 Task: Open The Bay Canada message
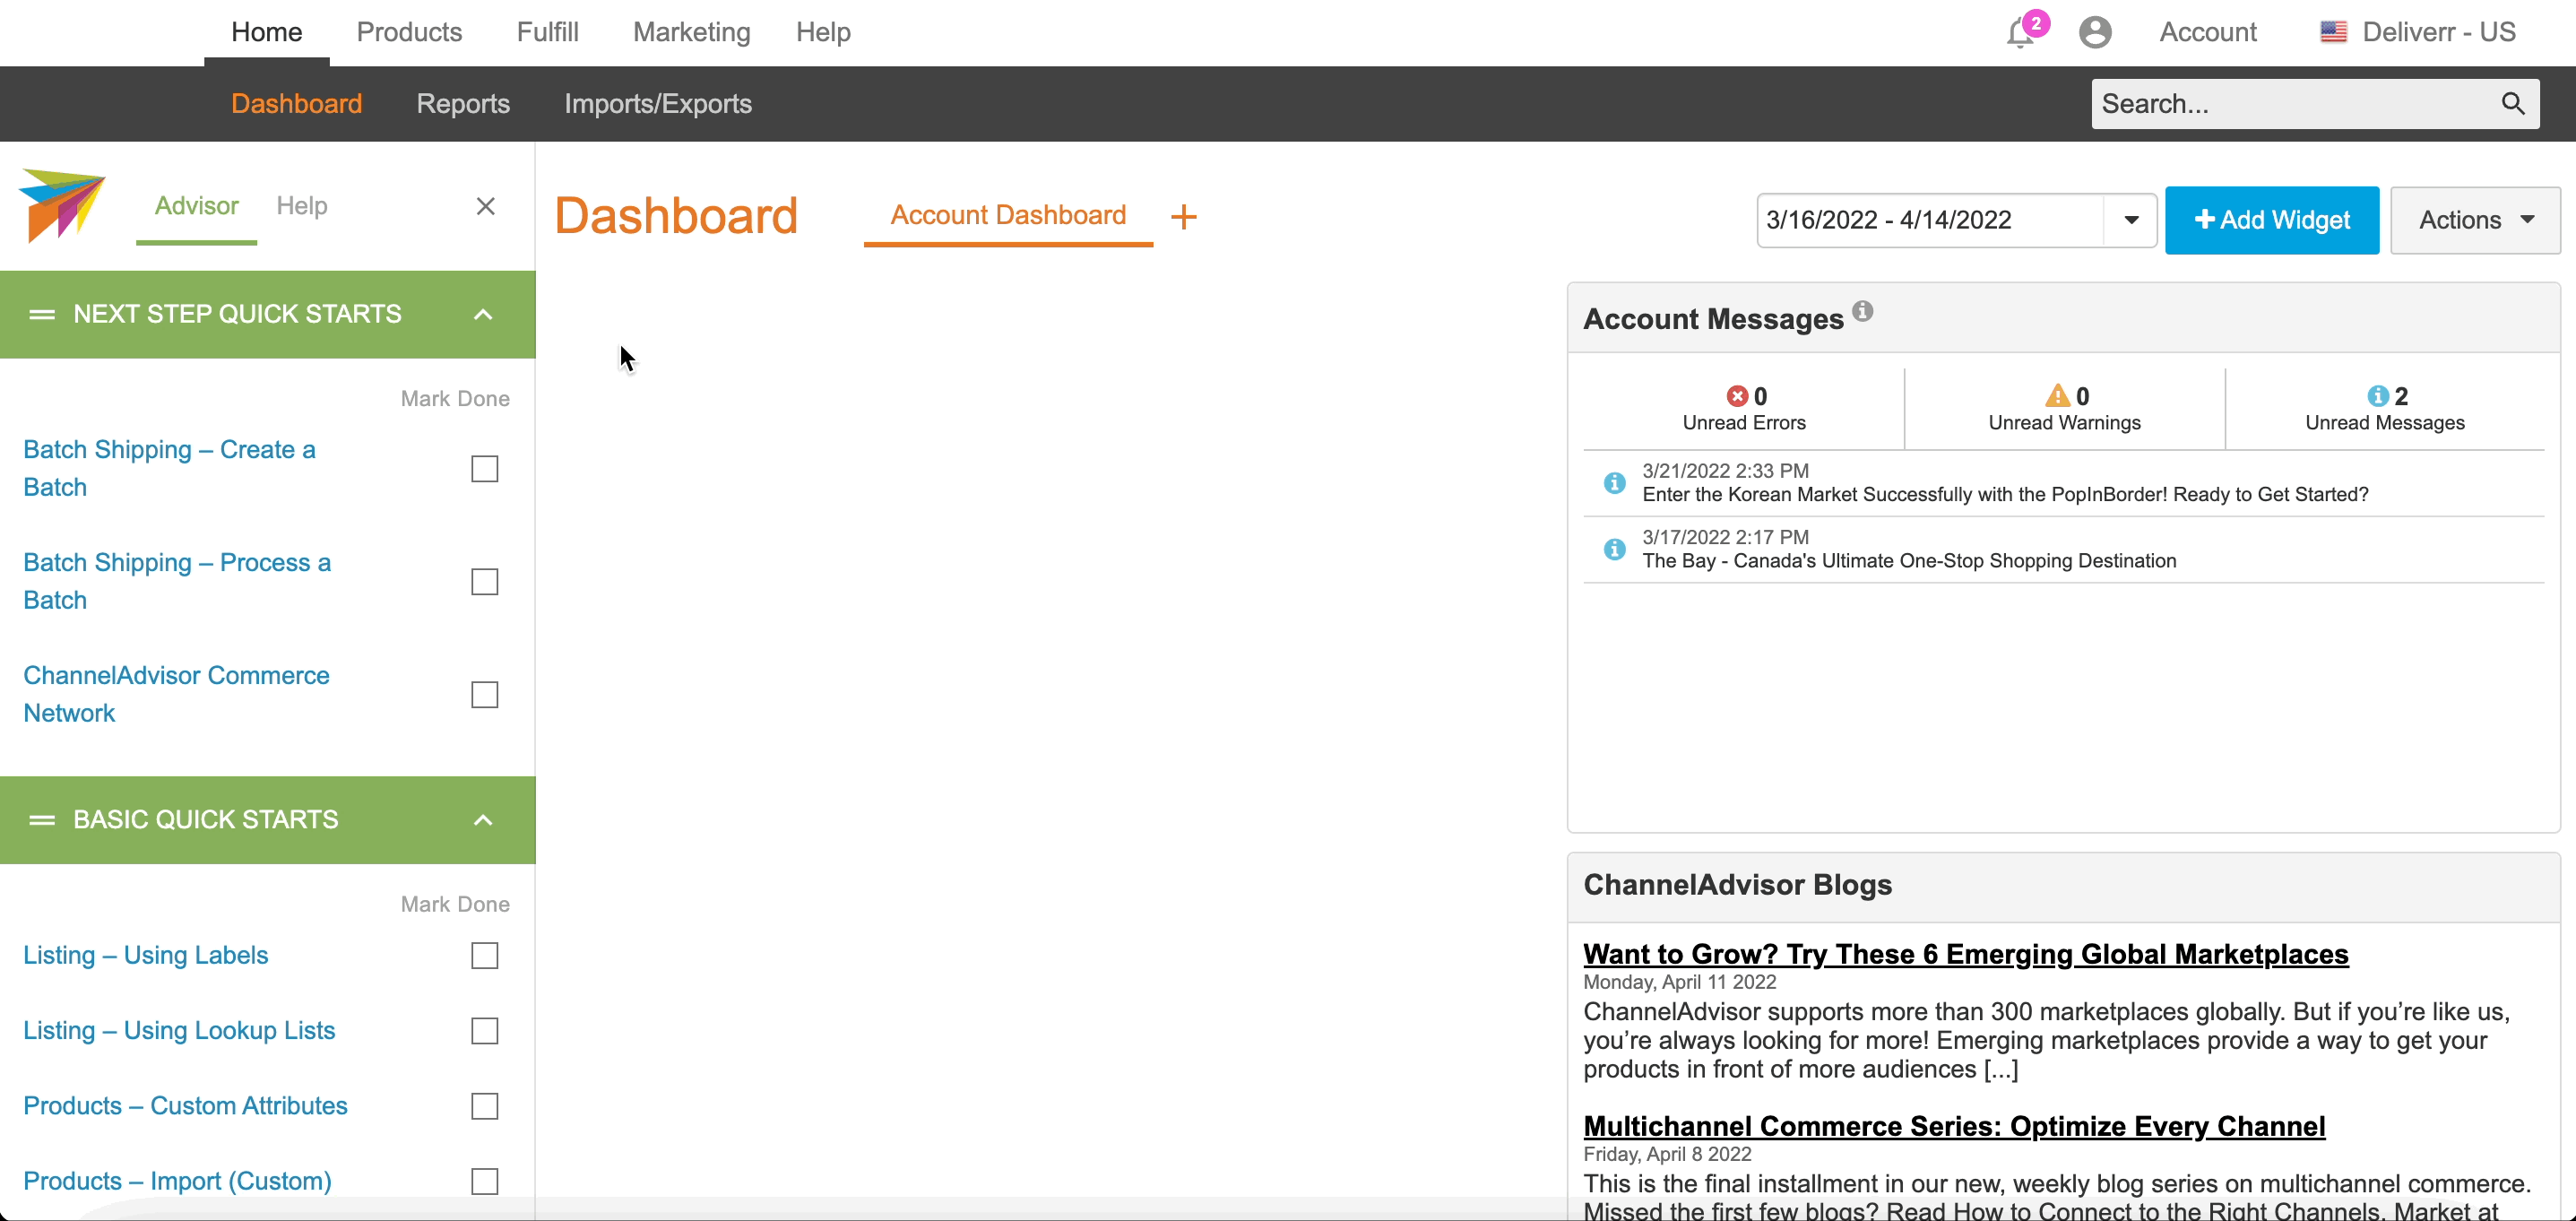[x=1909, y=561]
